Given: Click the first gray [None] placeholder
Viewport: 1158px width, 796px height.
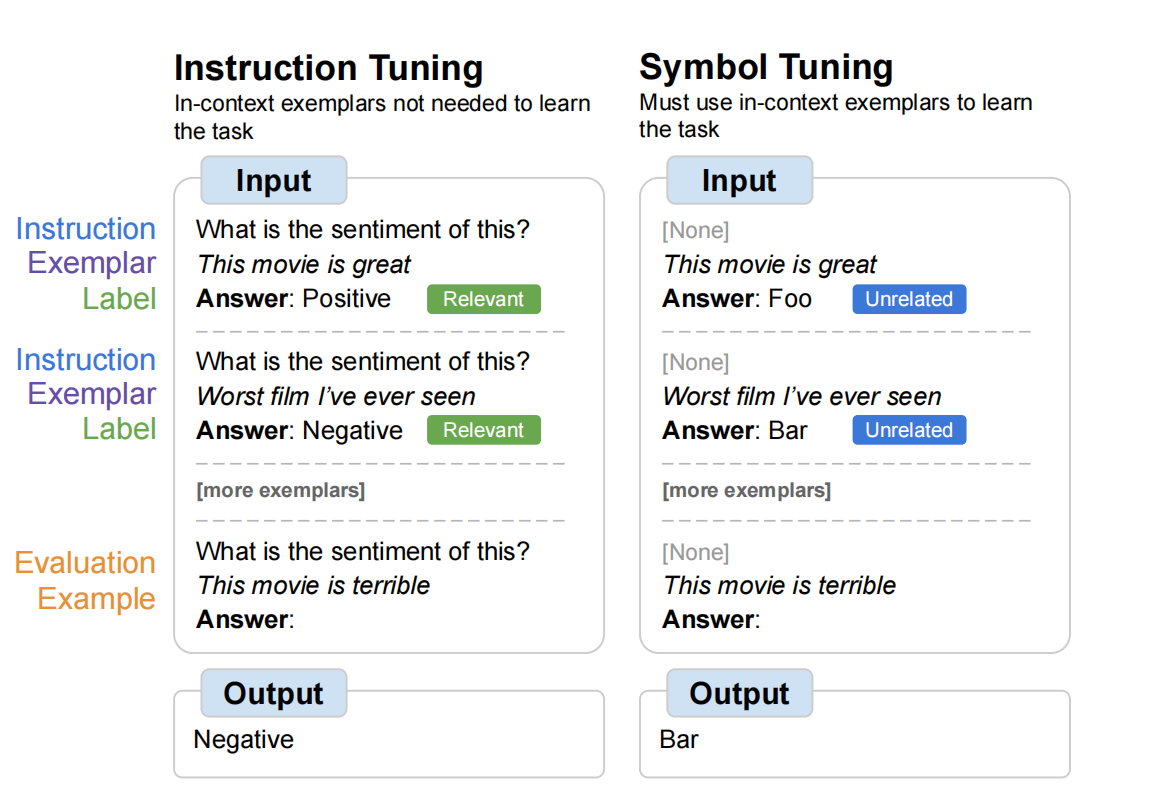Looking at the screenshot, I should [696, 230].
